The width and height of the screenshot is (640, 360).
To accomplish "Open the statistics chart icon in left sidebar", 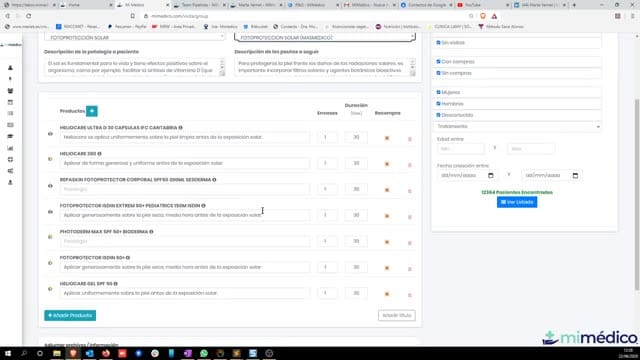I will point(10,148).
